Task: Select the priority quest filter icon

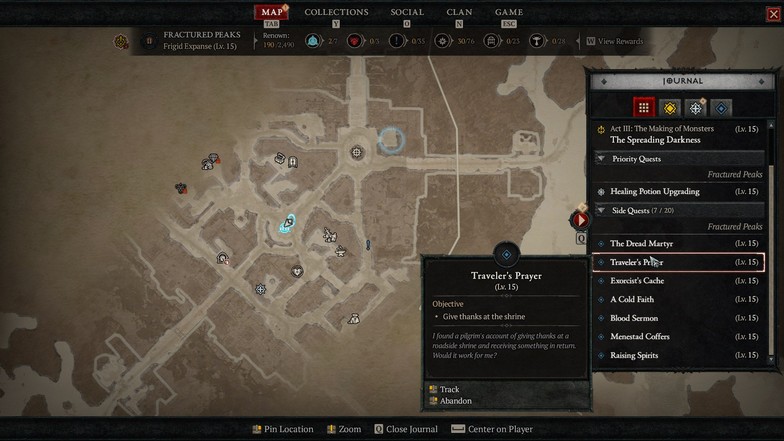Action: tap(696, 108)
